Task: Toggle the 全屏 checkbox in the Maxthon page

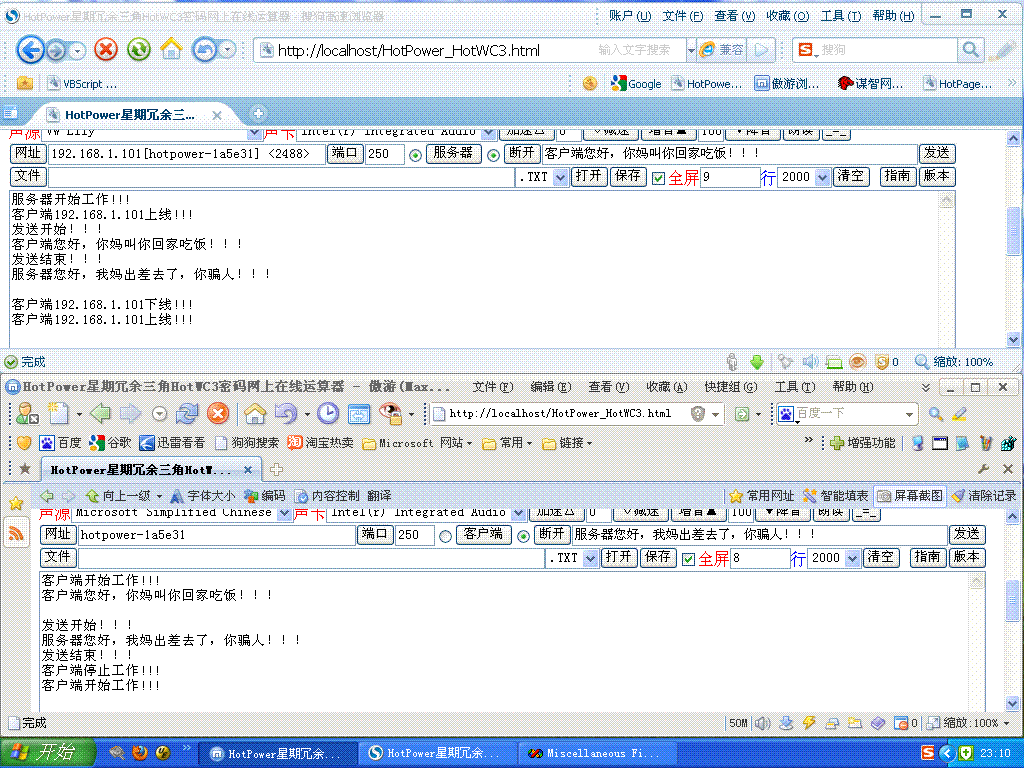Action: pos(688,559)
